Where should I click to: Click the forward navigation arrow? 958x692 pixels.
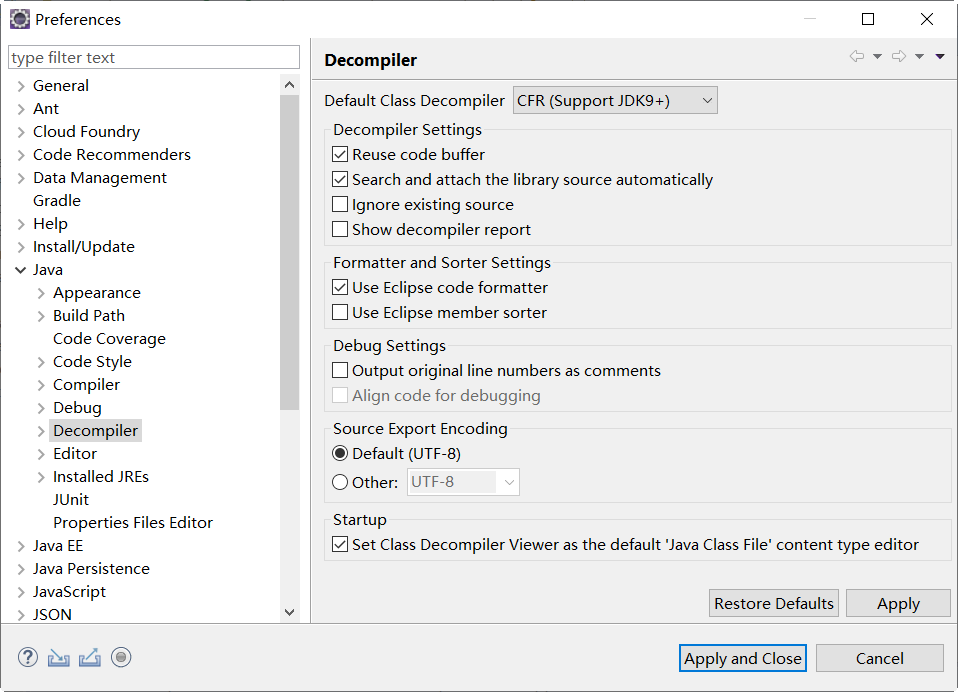899,56
